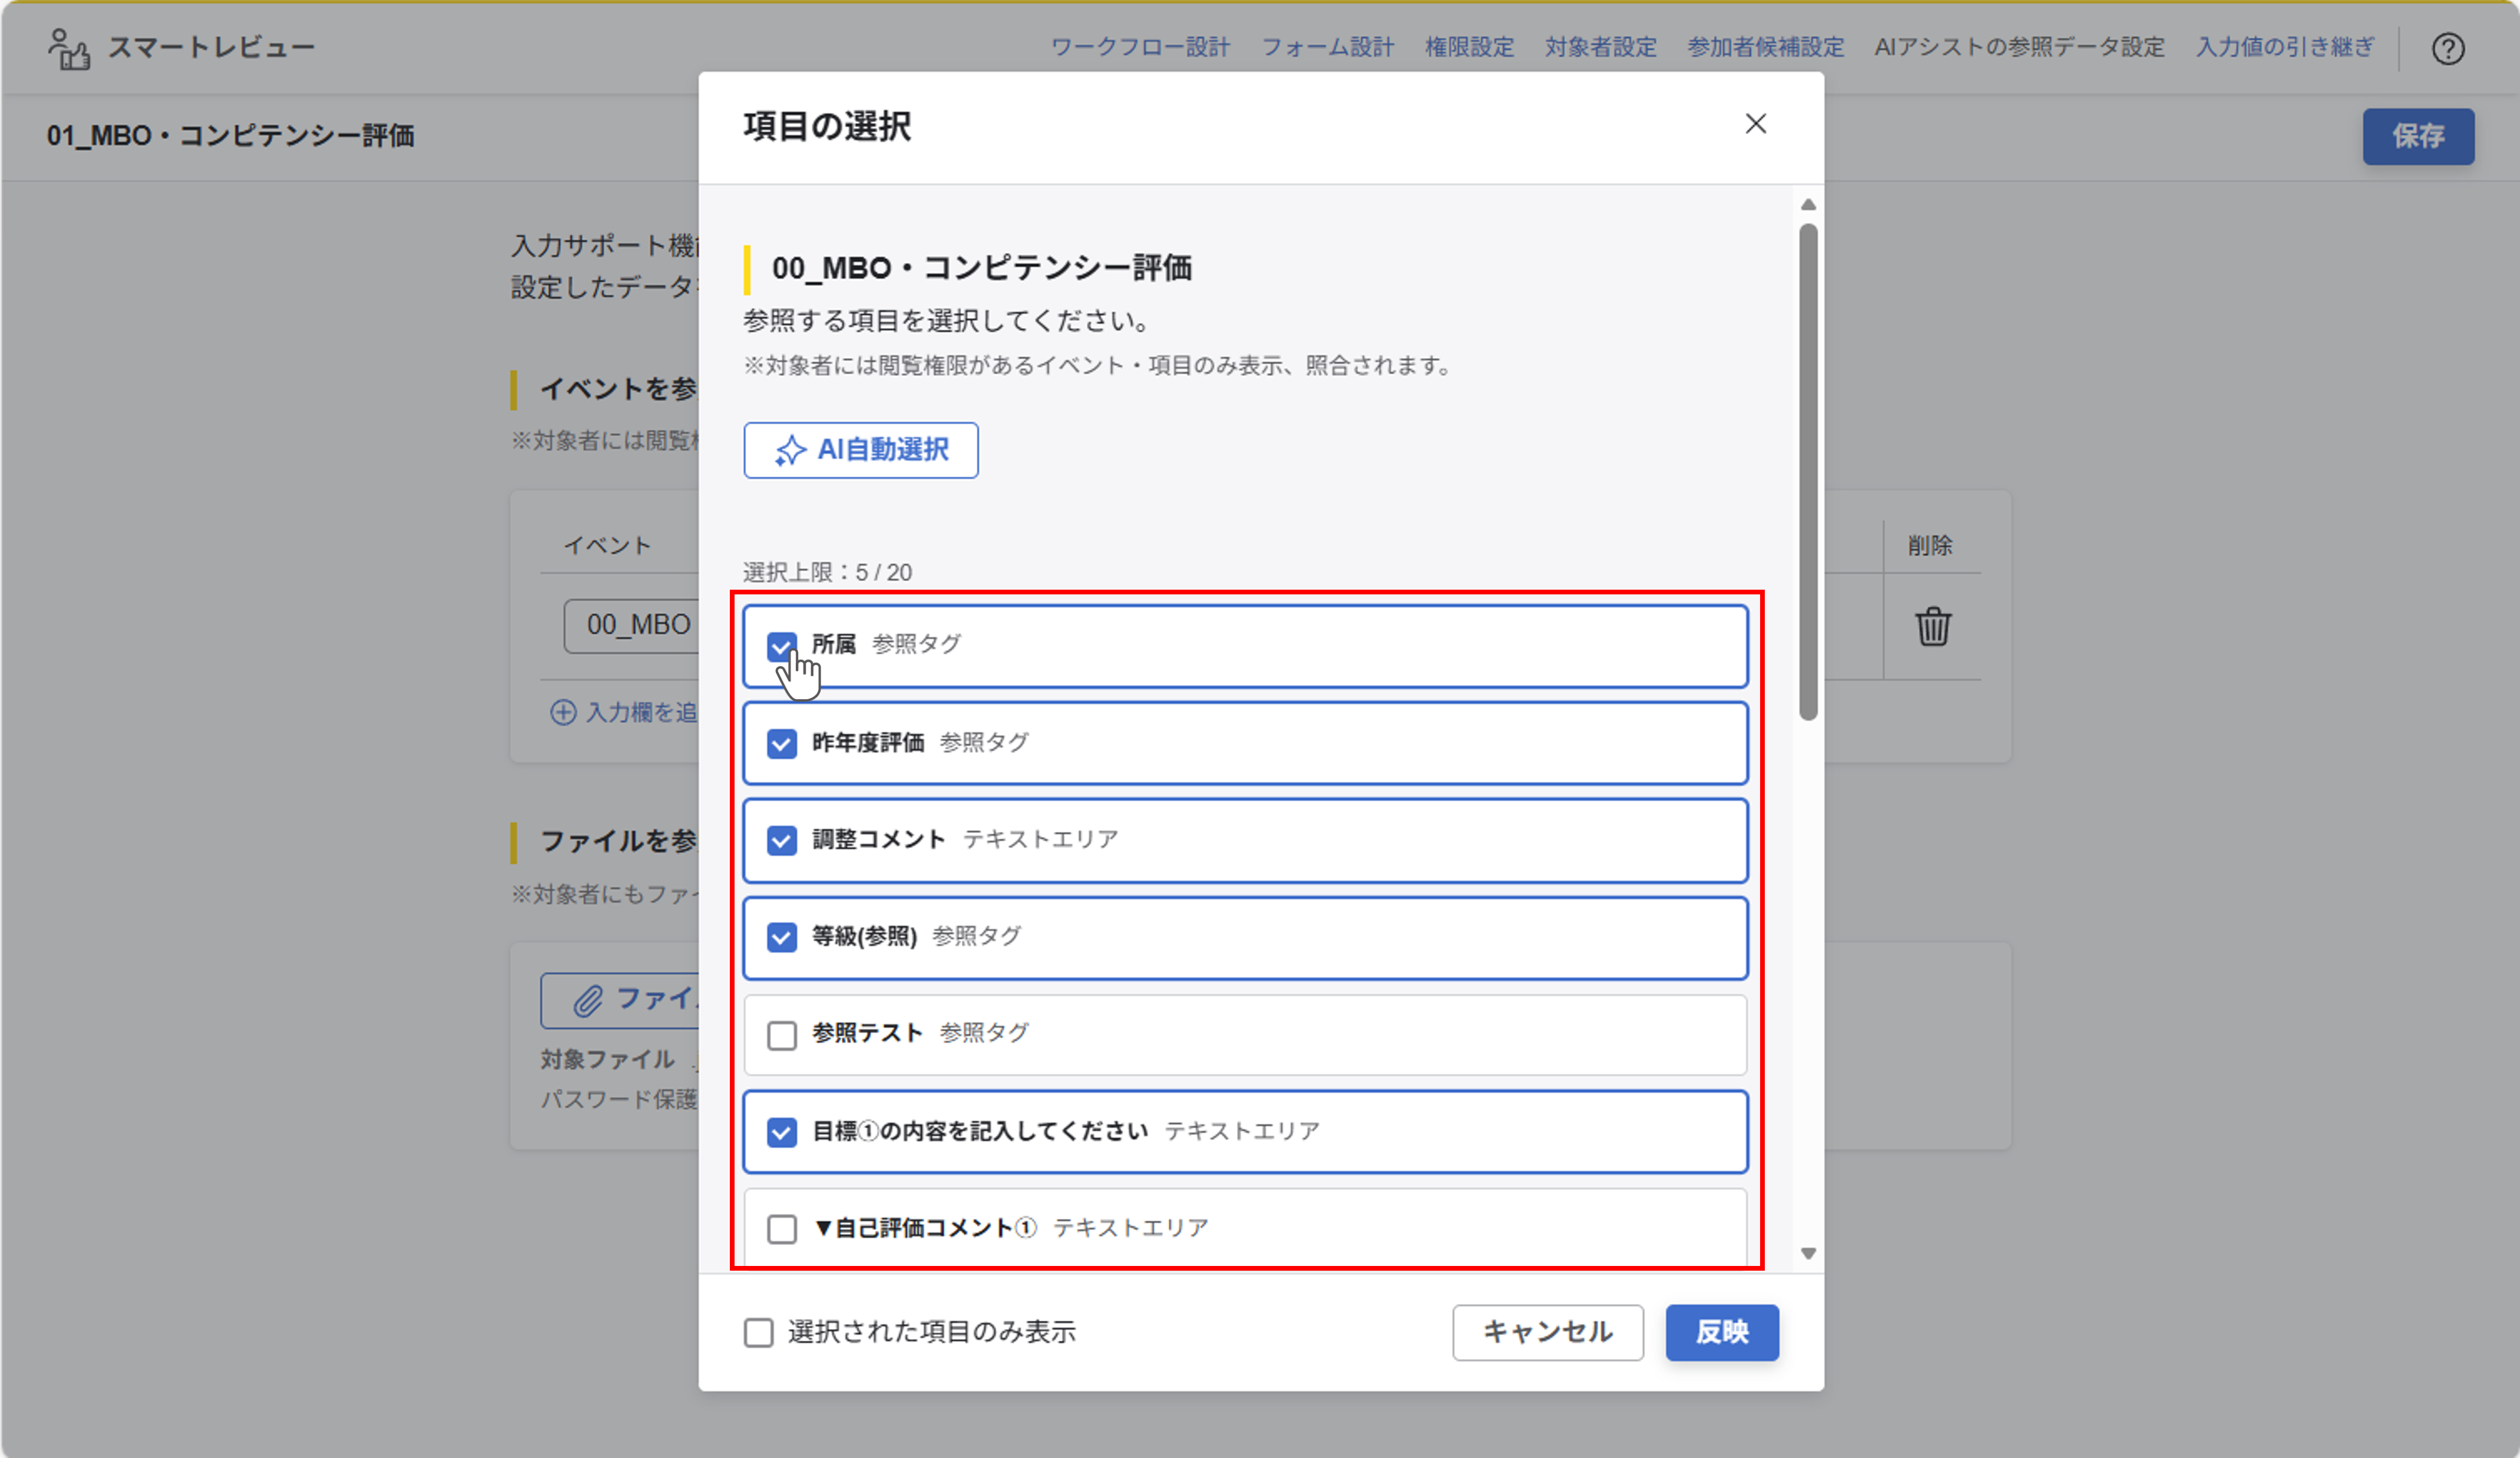Uncheck the 昨年度評価 checkbox
2520x1458 pixels.
(x=781, y=743)
